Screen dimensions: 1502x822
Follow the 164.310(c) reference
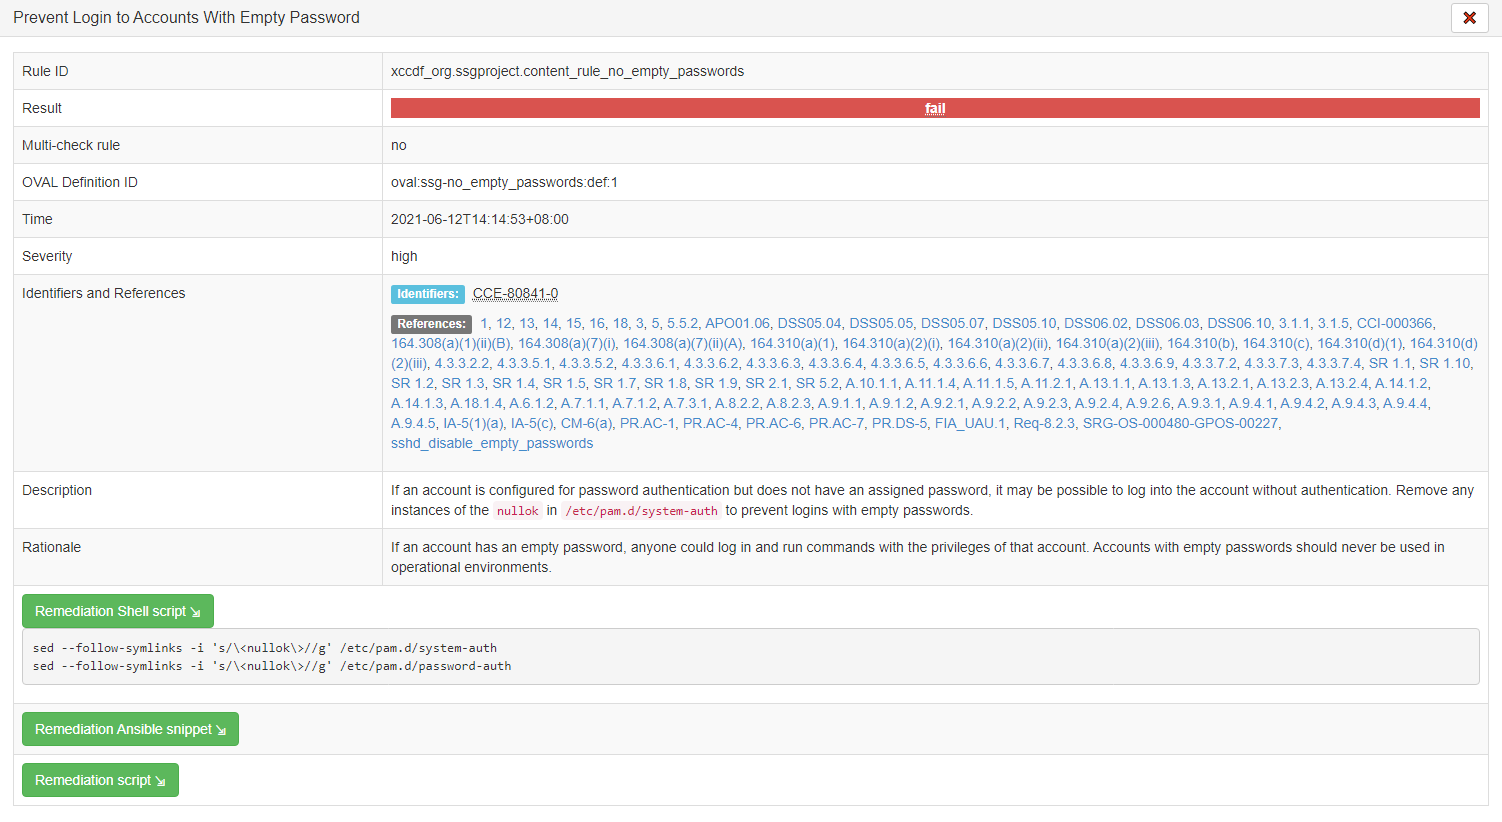click(1276, 343)
